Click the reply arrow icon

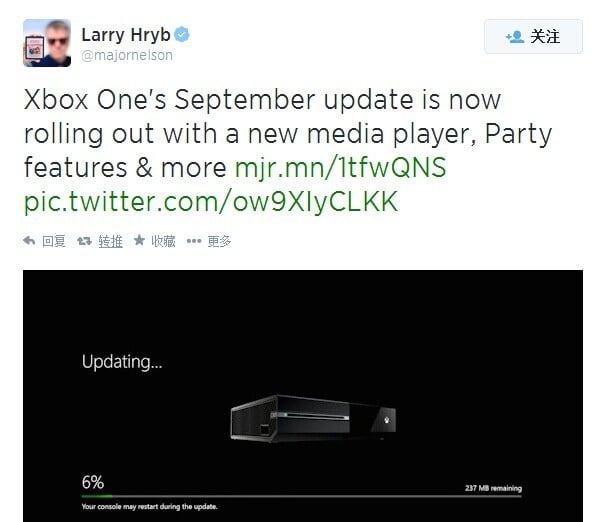pos(29,241)
